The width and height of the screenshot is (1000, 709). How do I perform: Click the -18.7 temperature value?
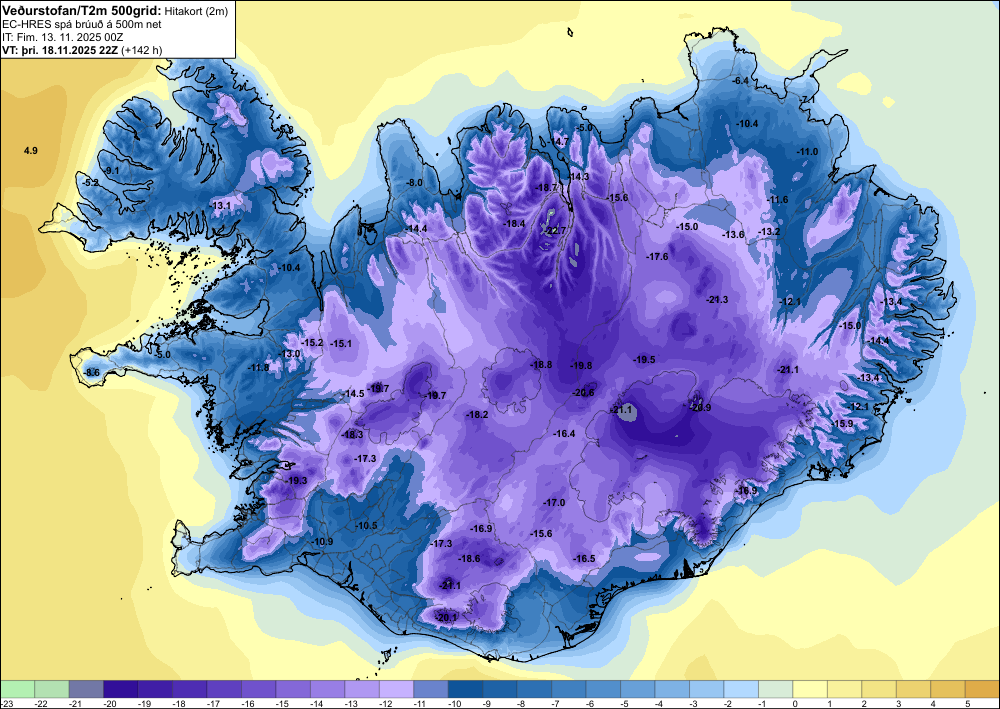(547, 187)
